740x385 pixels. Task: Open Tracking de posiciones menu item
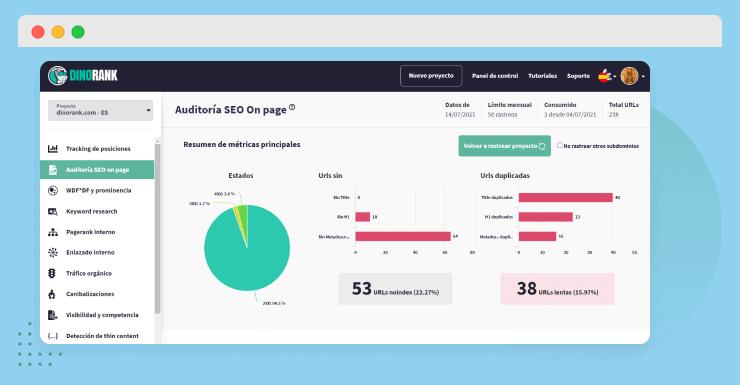point(97,149)
